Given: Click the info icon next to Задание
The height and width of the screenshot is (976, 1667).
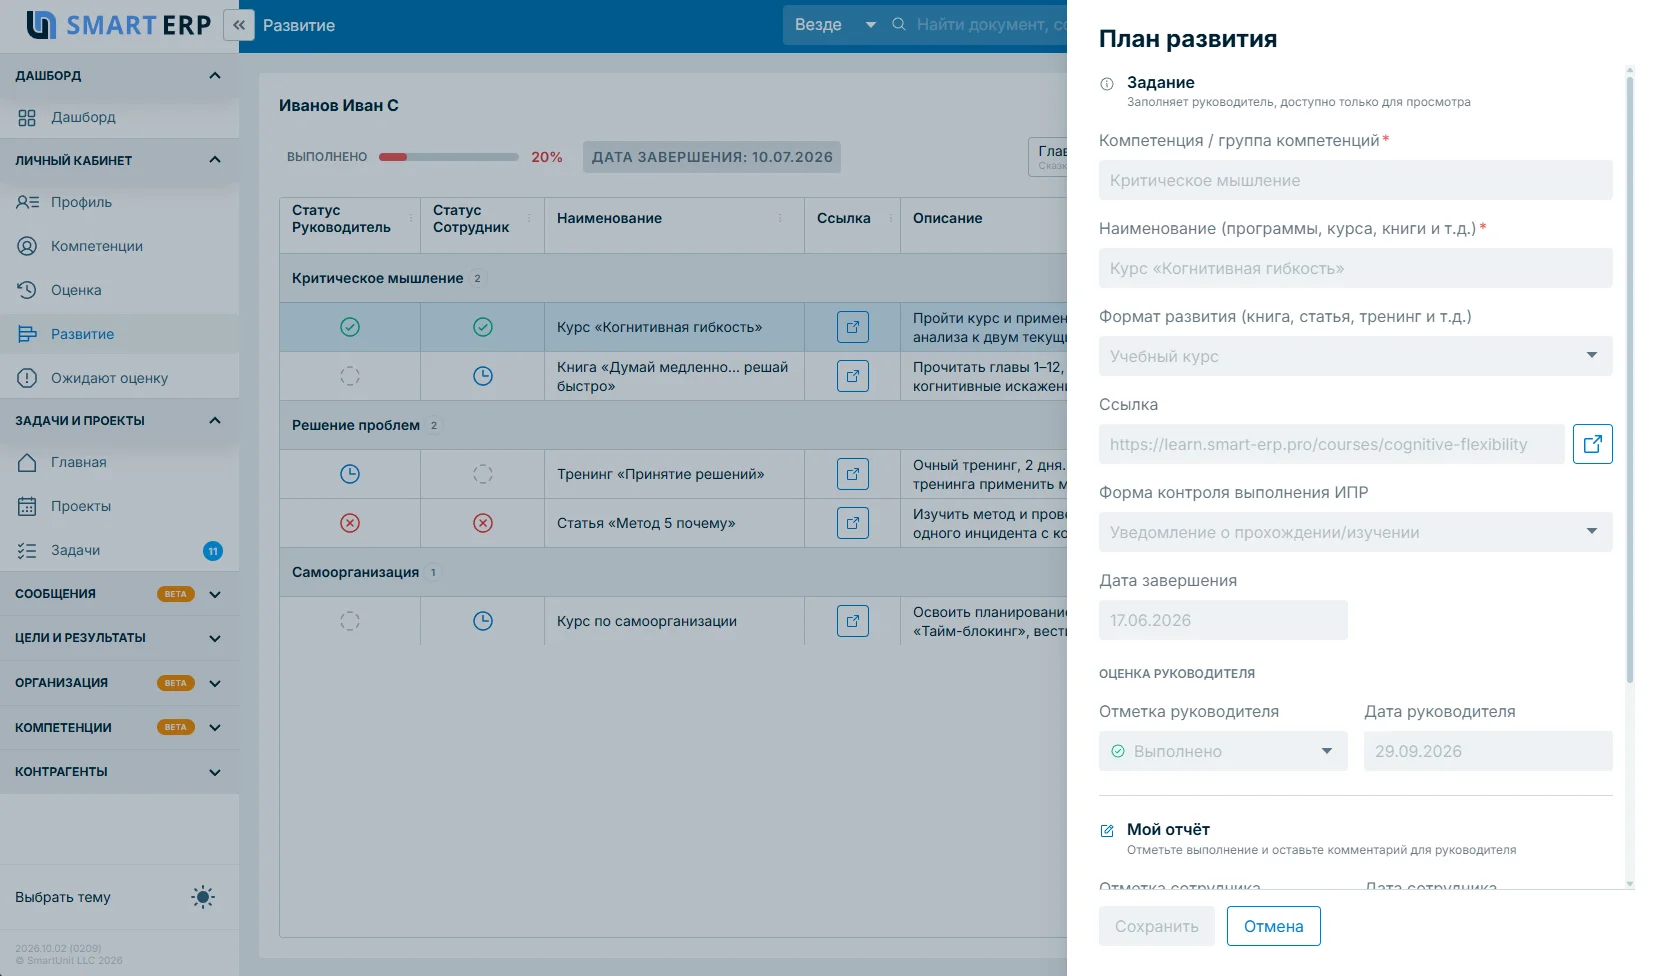Looking at the screenshot, I should [1107, 84].
